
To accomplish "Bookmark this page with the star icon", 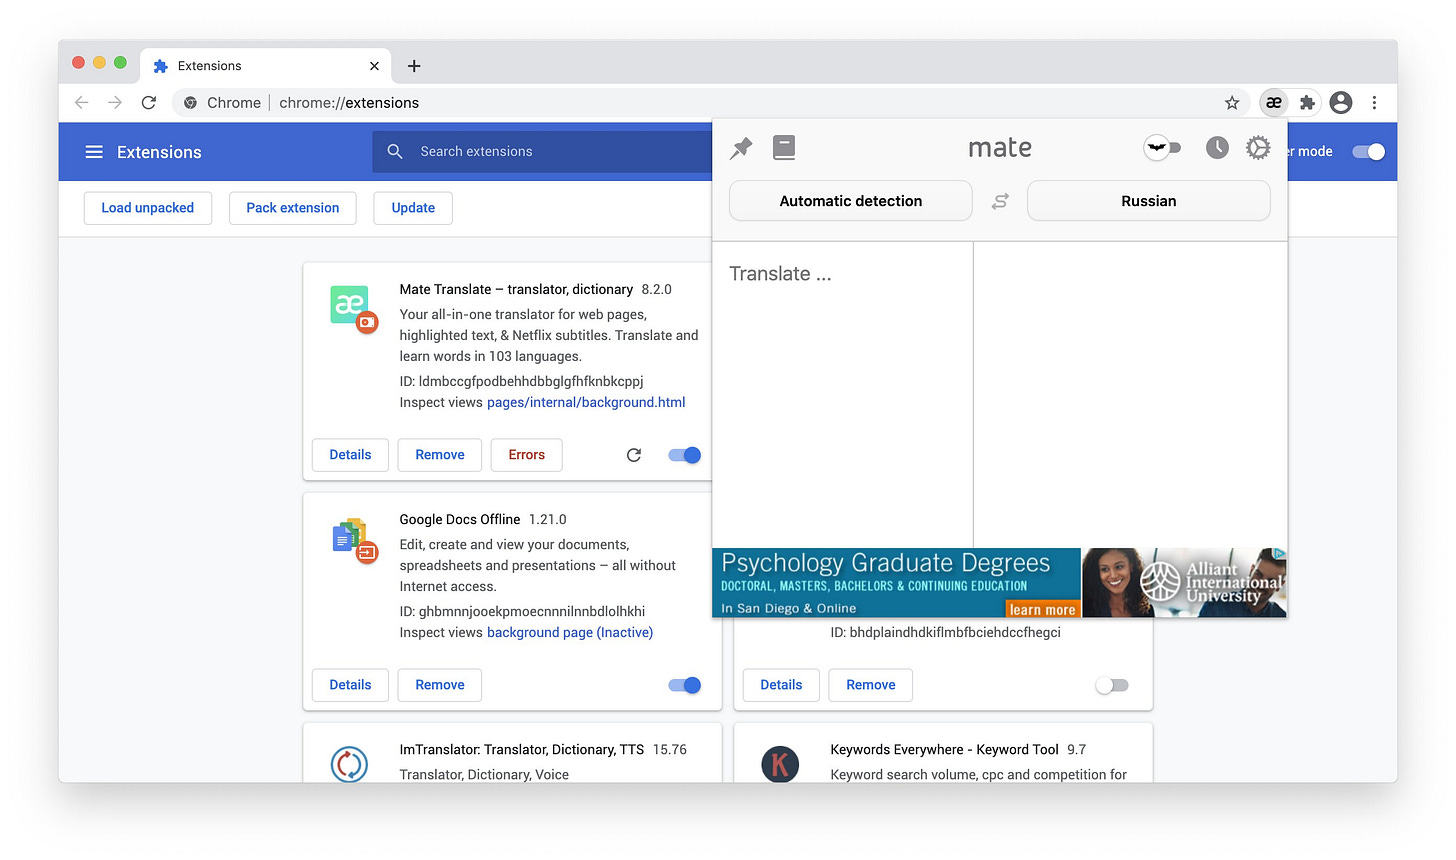I will coord(1232,102).
